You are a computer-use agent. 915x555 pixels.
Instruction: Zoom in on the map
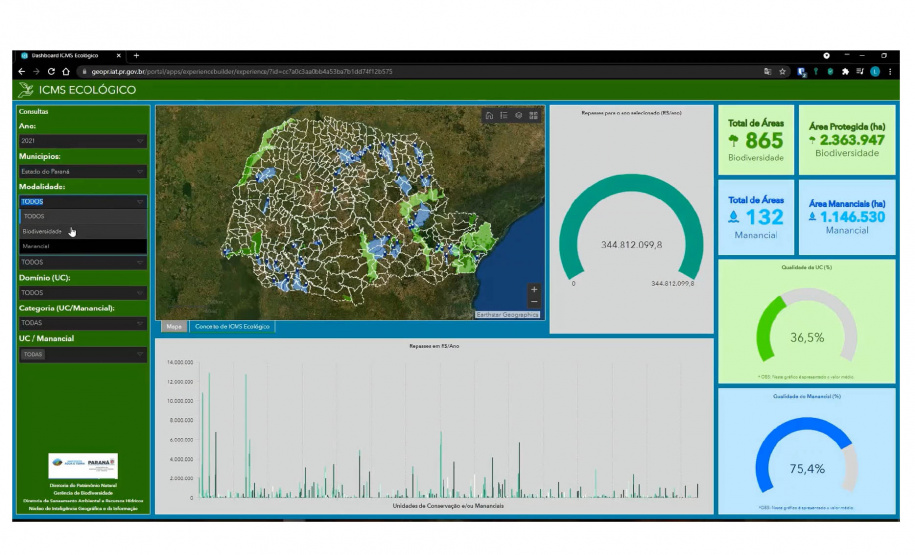(x=534, y=289)
